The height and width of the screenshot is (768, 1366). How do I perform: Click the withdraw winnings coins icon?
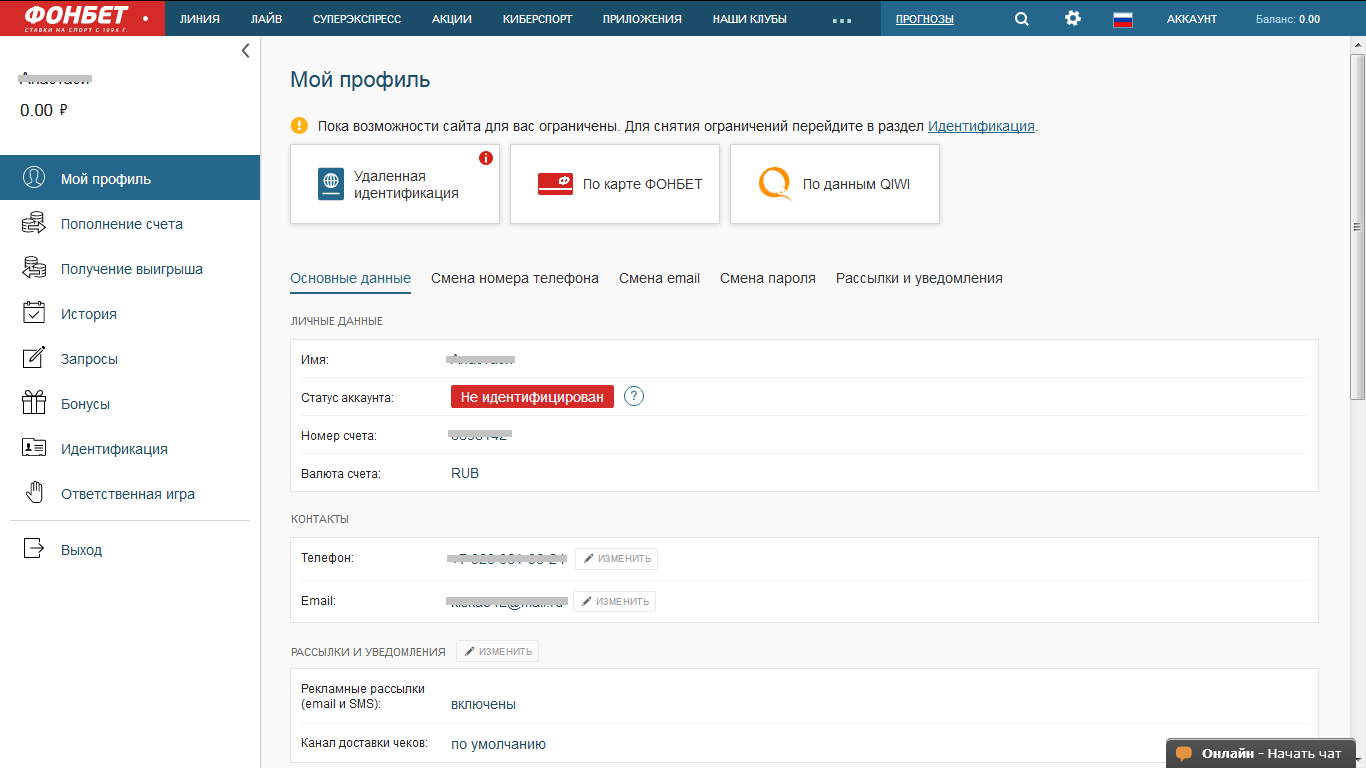tap(34, 268)
